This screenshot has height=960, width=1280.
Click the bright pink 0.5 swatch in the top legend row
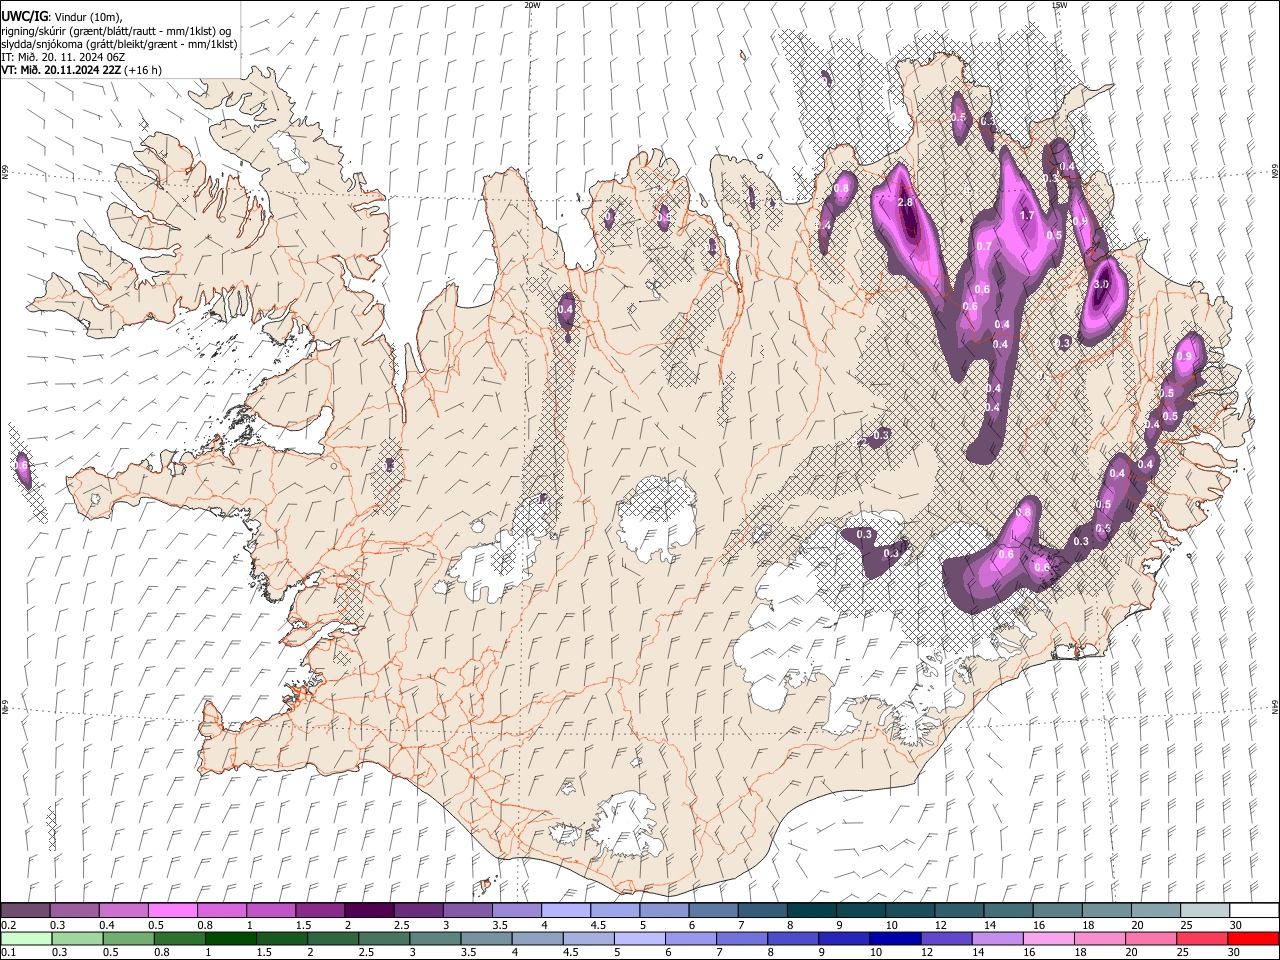point(172,910)
